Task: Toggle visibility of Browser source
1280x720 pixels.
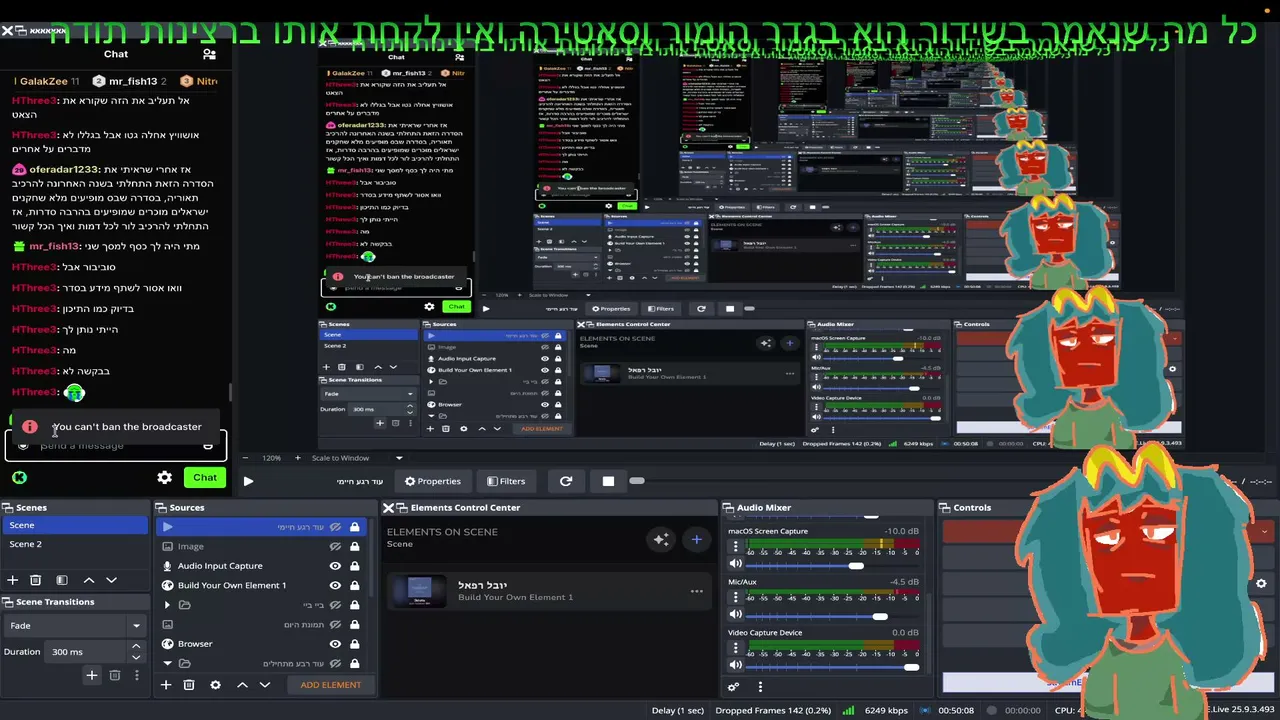Action: tap(335, 644)
